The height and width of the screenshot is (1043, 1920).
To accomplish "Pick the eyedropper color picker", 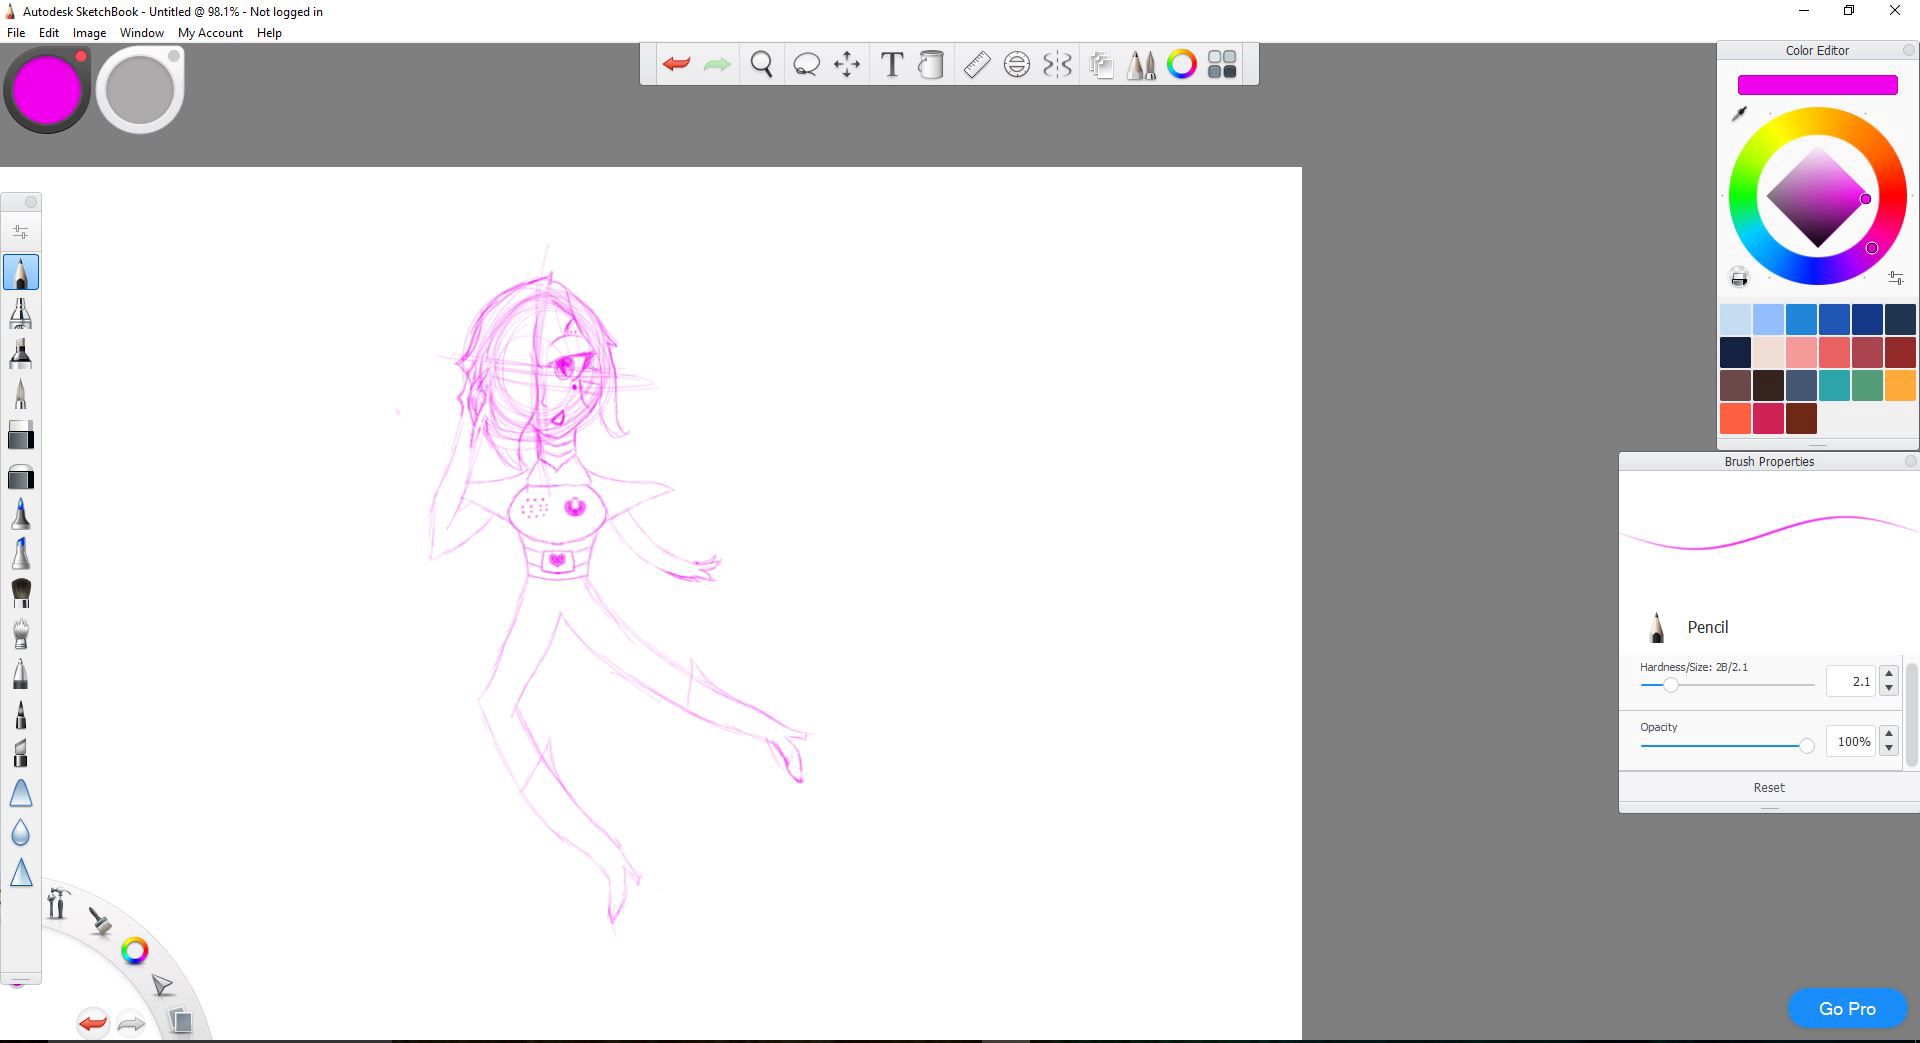I will tap(1739, 114).
